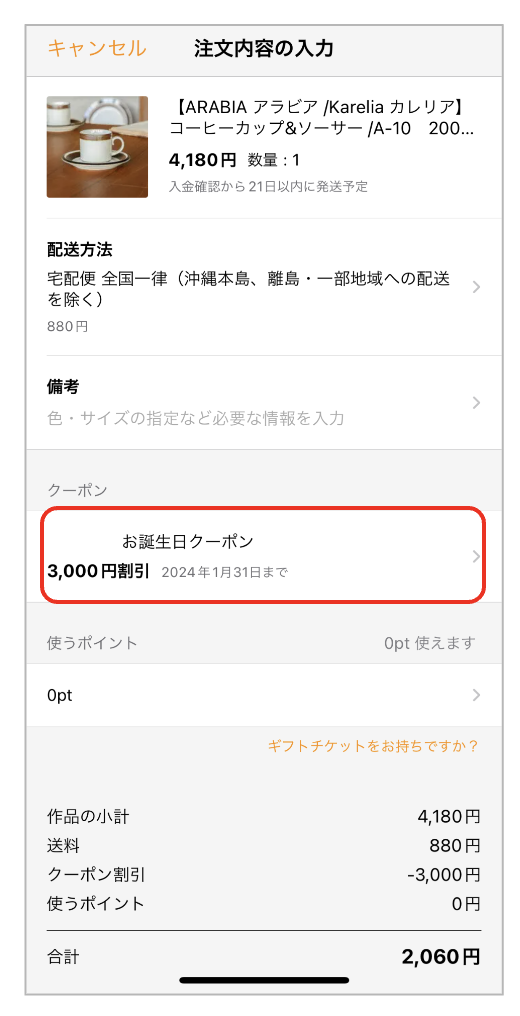The height and width of the screenshot is (1016, 520).
Task: Click the 備考 notes input placeholder
Action: coord(196,419)
